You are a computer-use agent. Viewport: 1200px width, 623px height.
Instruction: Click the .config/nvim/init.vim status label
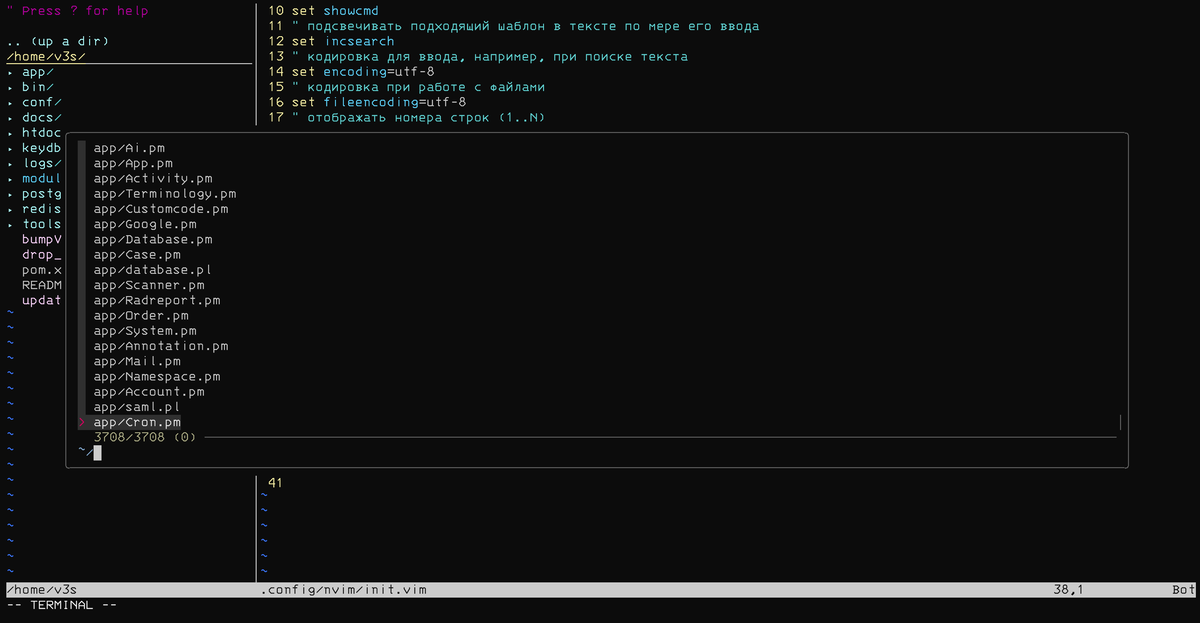pyautogui.click(x=345, y=590)
